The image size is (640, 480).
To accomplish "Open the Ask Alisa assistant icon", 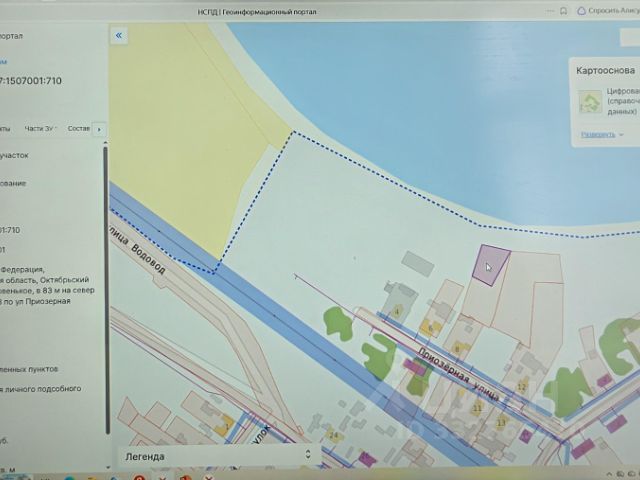I will 581,11.
